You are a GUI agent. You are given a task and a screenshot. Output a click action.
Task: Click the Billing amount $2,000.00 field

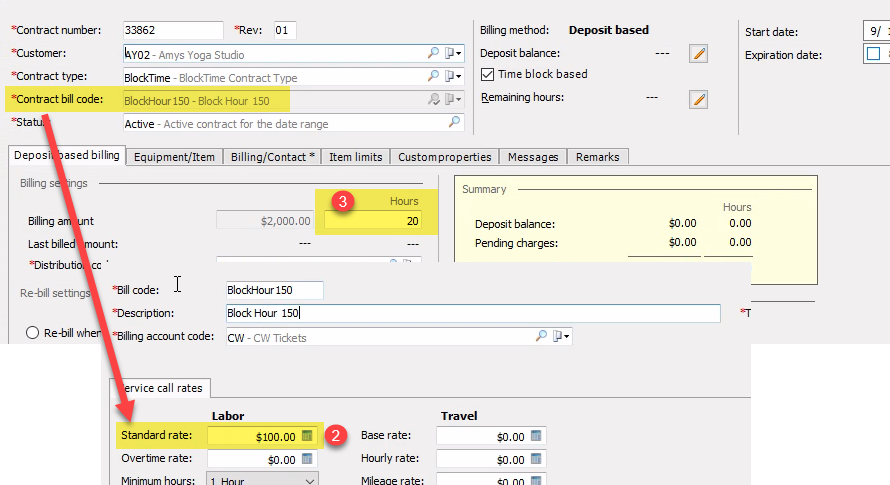tap(264, 220)
